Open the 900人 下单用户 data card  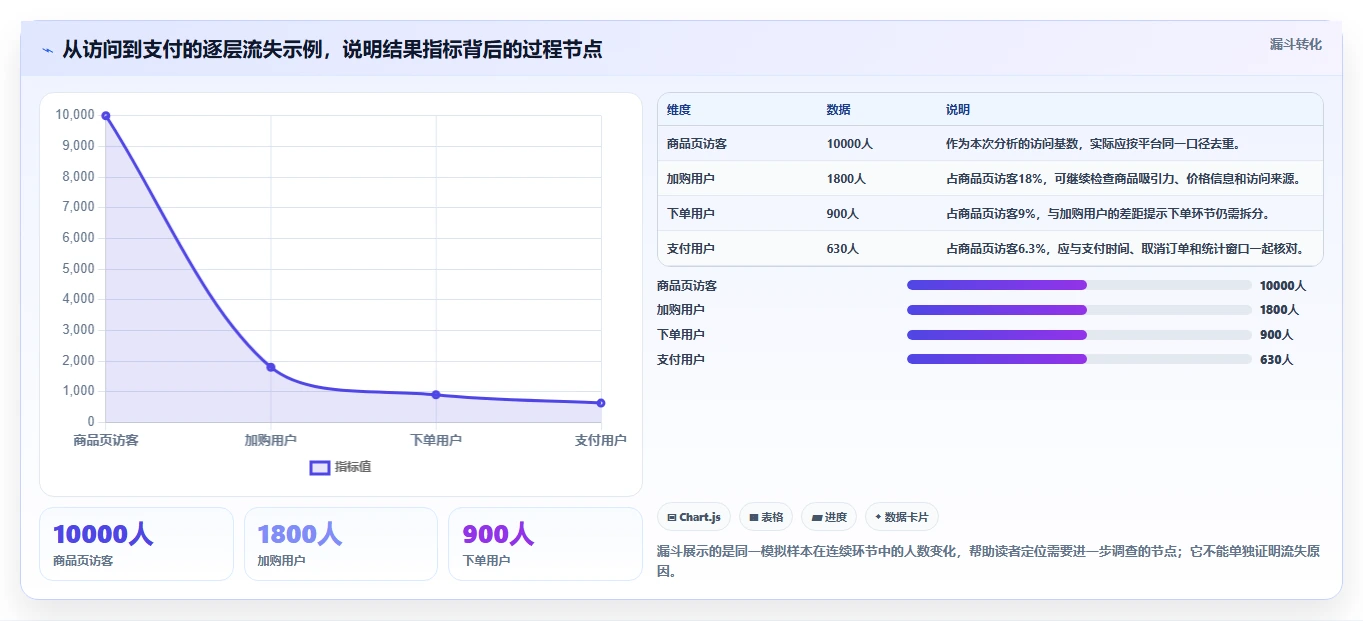coord(545,544)
